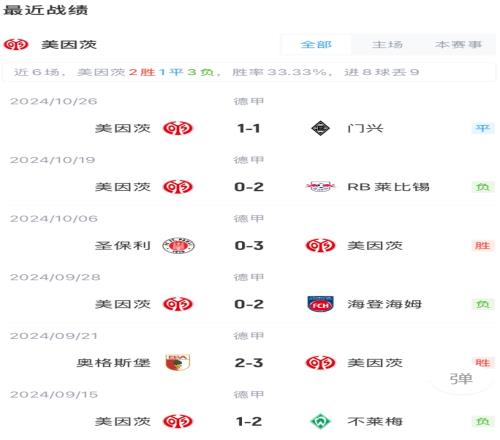Click the Mainz logo in the 1-1 match
This screenshot has height=440, width=500.
pos(178,128)
